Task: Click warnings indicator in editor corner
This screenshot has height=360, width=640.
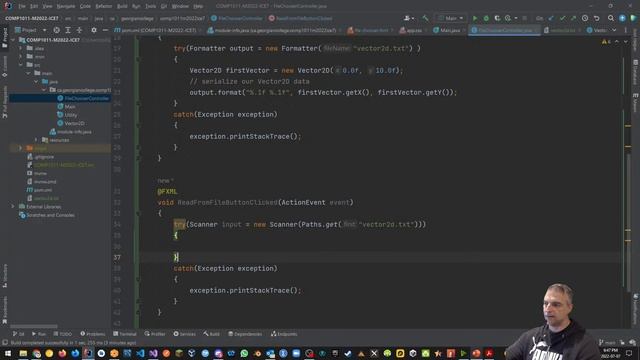Action: tap(606, 42)
